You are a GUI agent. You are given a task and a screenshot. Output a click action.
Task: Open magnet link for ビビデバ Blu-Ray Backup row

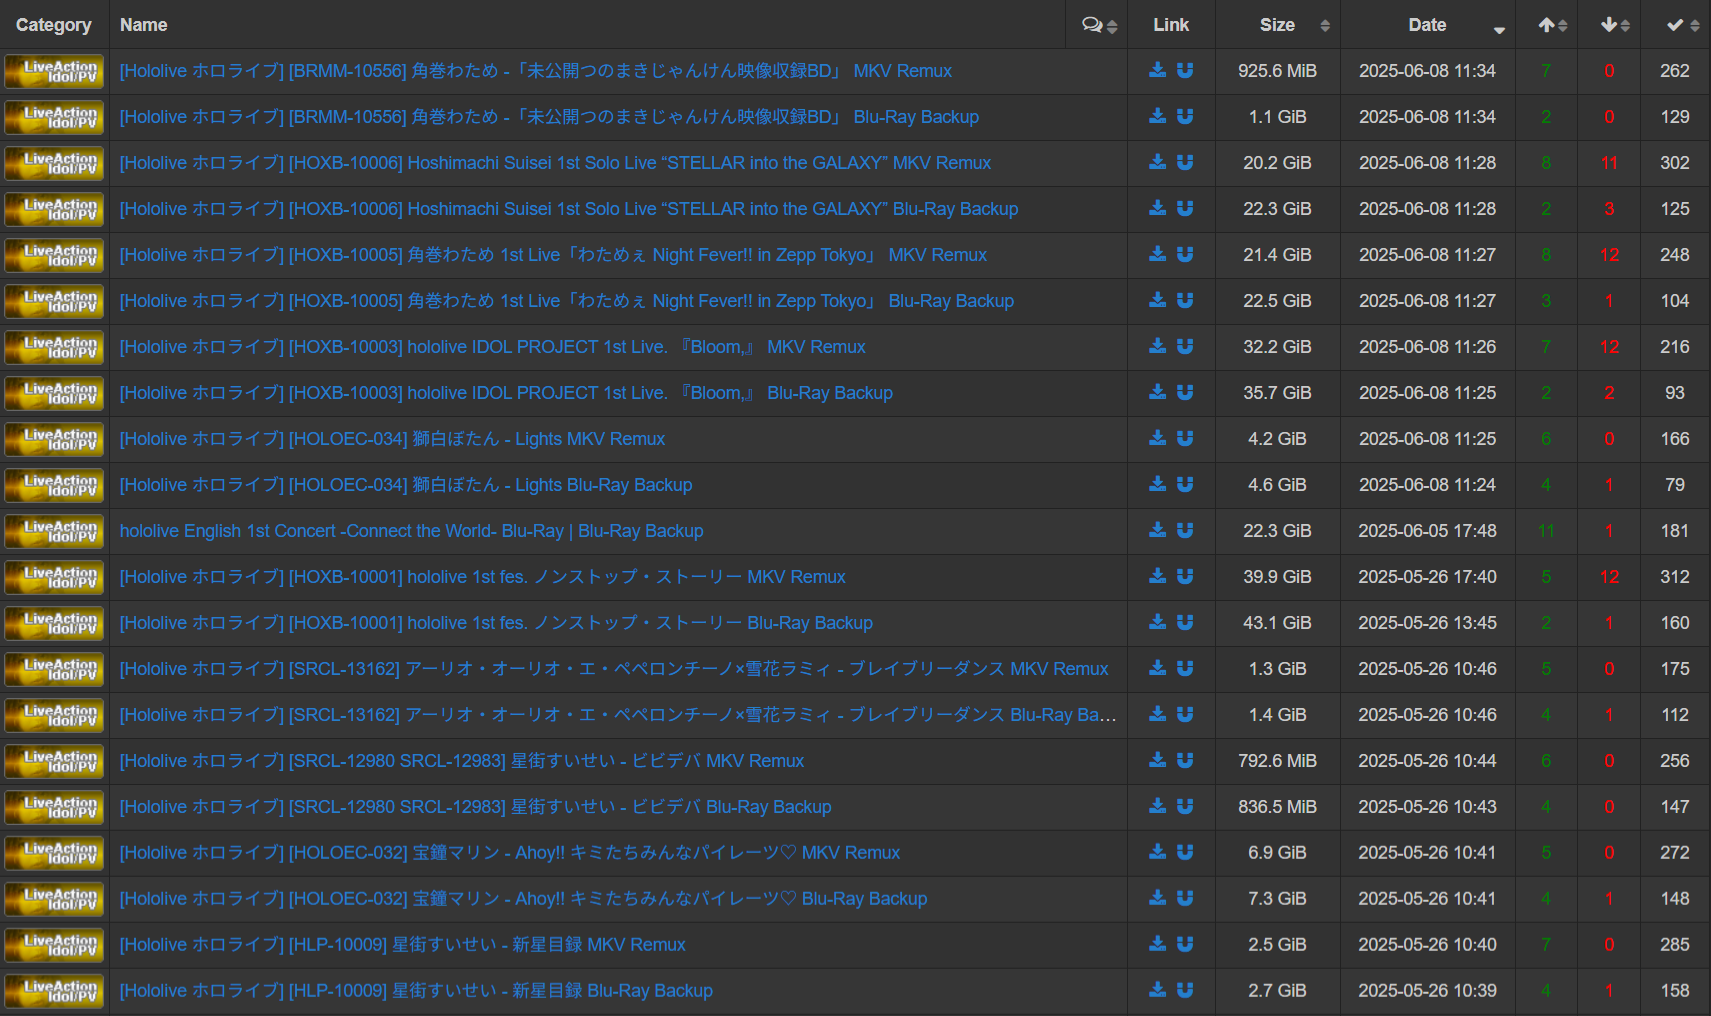point(1185,806)
